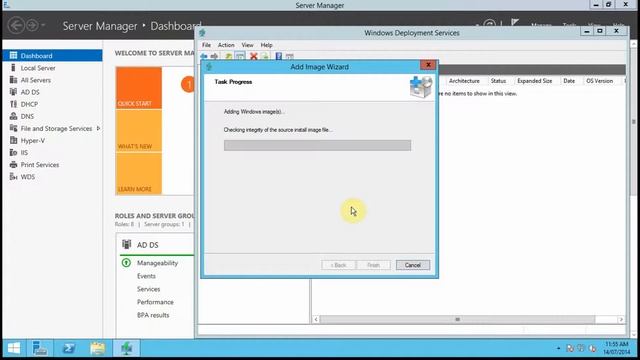This screenshot has height=360, width=640.
Task: Click the DNS sidebar icon
Action: (13, 116)
